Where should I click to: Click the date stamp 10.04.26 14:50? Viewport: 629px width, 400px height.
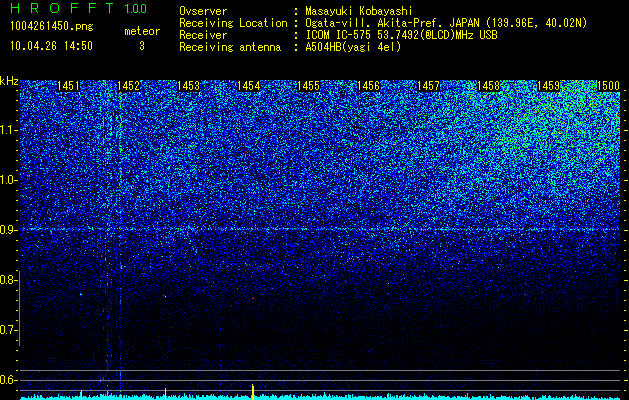(51, 46)
